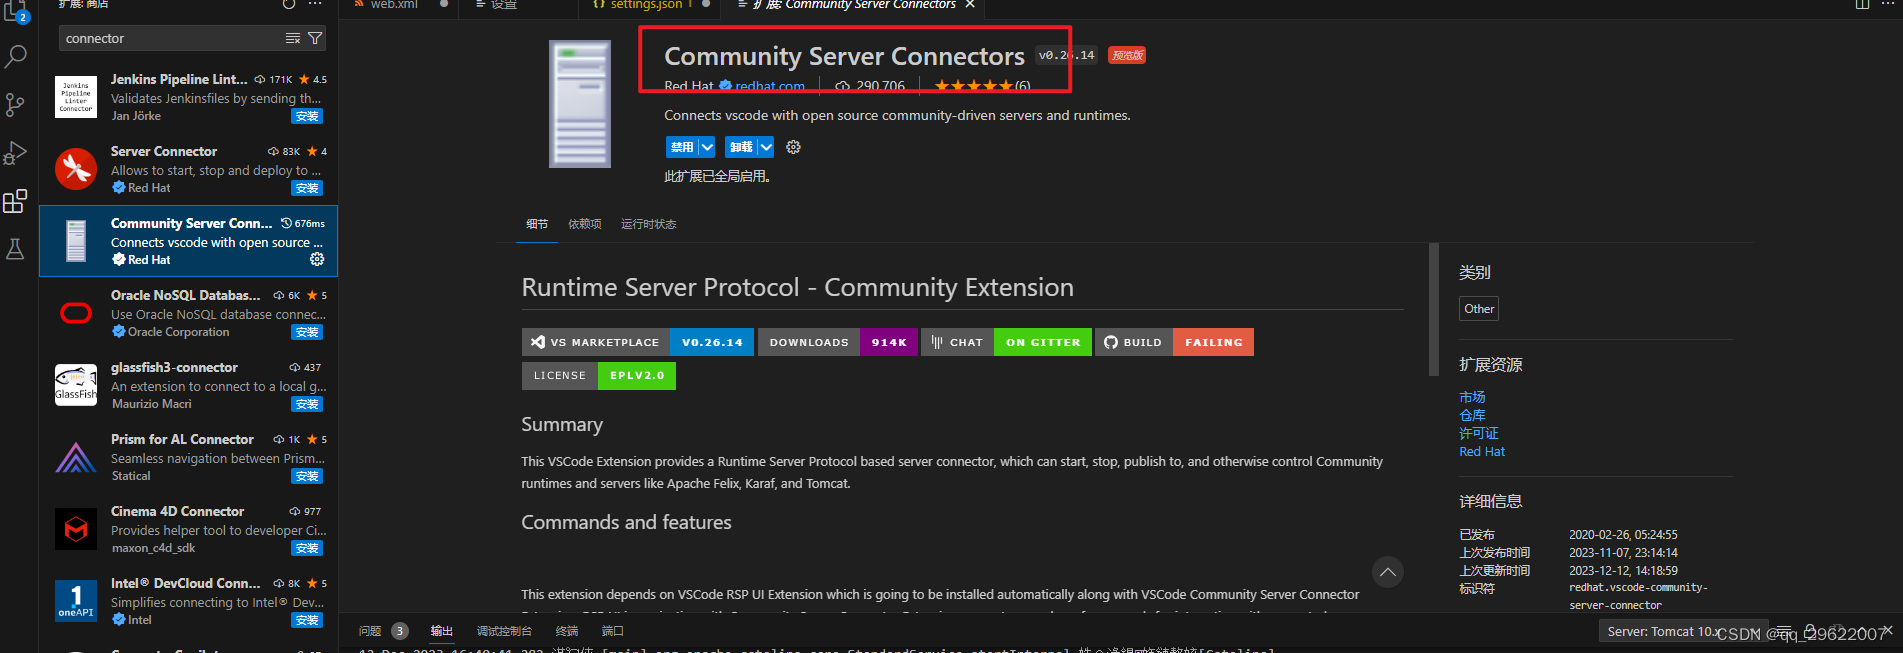Viewport: 1903px width, 653px height.
Task: Click the Chat on Gitter badge
Action: 1006,342
